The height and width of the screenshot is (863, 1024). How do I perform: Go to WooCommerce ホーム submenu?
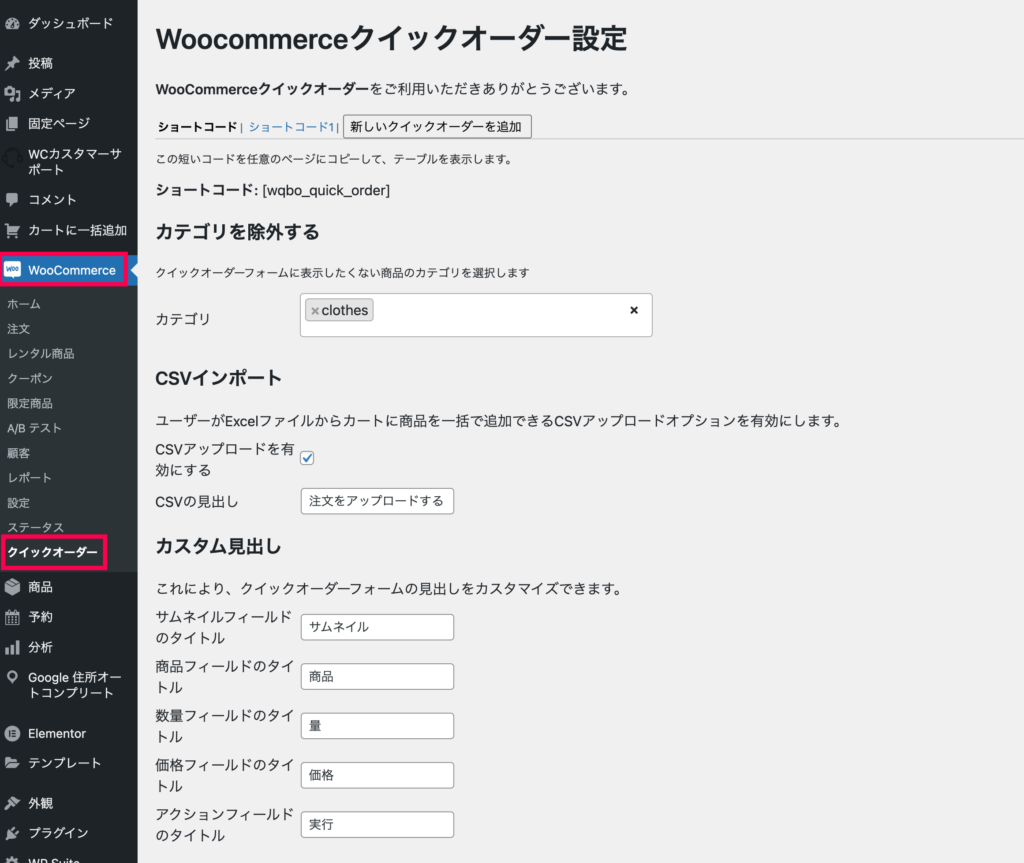[x=24, y=304]
